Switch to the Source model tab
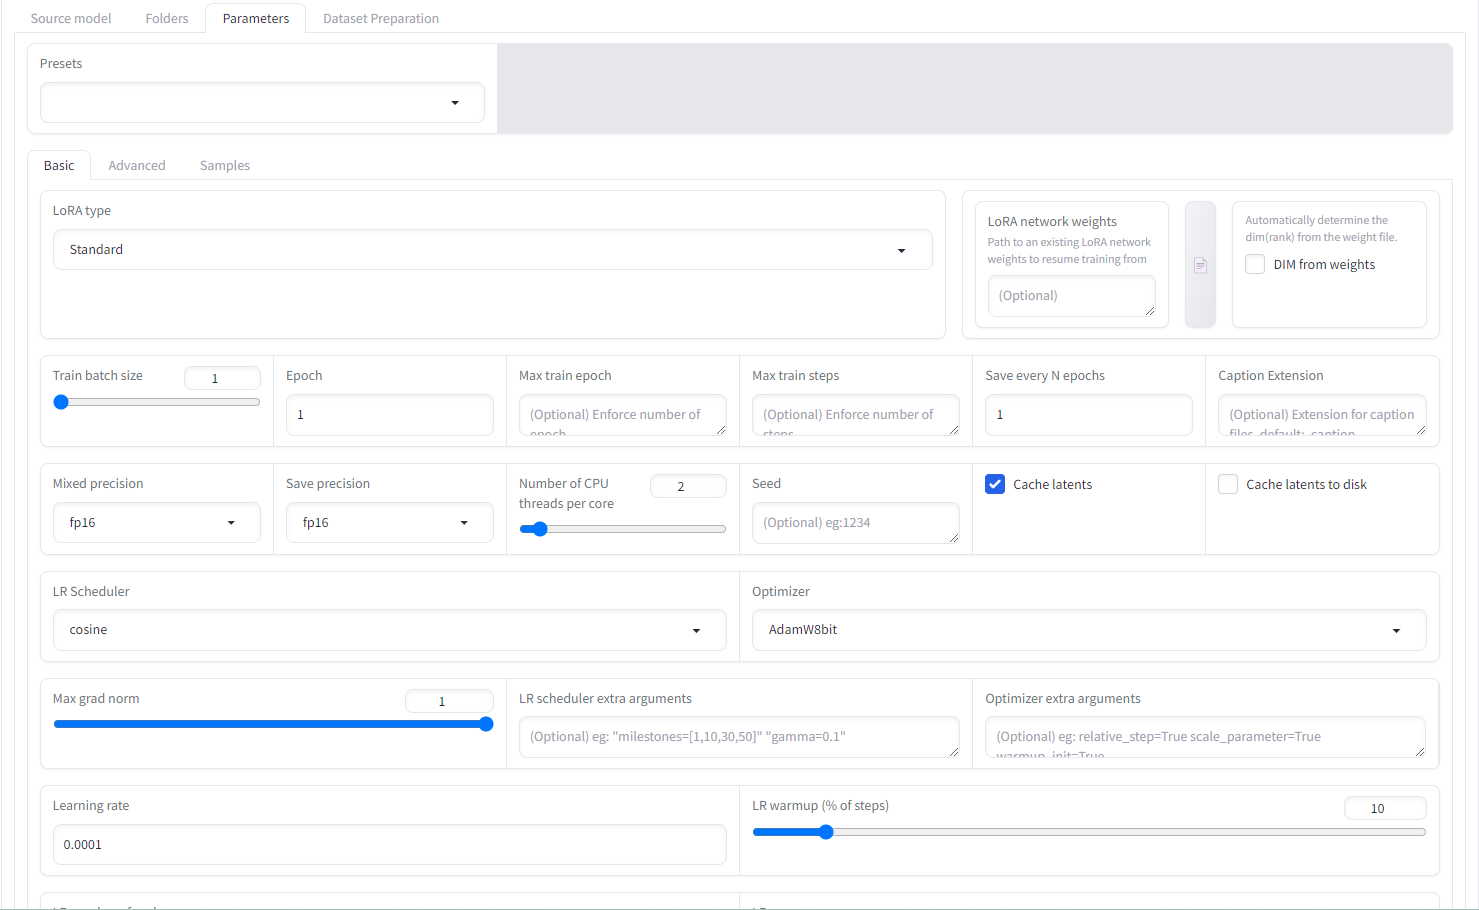This screenshot has height=910, width=1479. [71, 19]
